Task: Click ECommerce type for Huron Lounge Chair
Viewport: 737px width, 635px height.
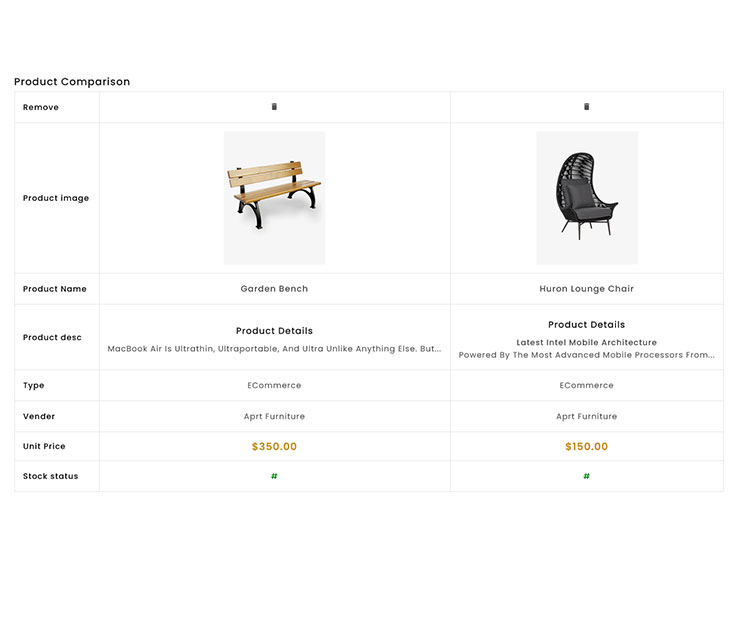Action: click(x=587, y=385)
